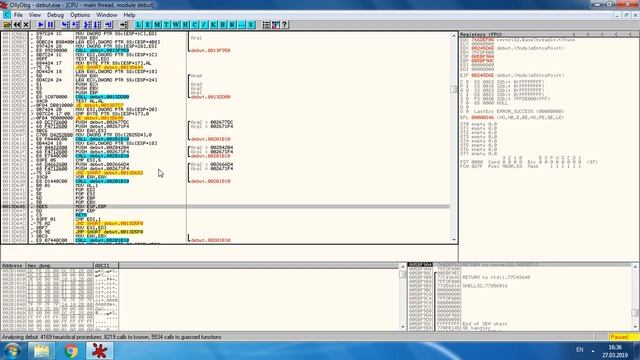Image resolution: width=640 pixels, height=360 pixels.
Task: Click EN language indicator in system tray
Action: [x=580, y=350]
